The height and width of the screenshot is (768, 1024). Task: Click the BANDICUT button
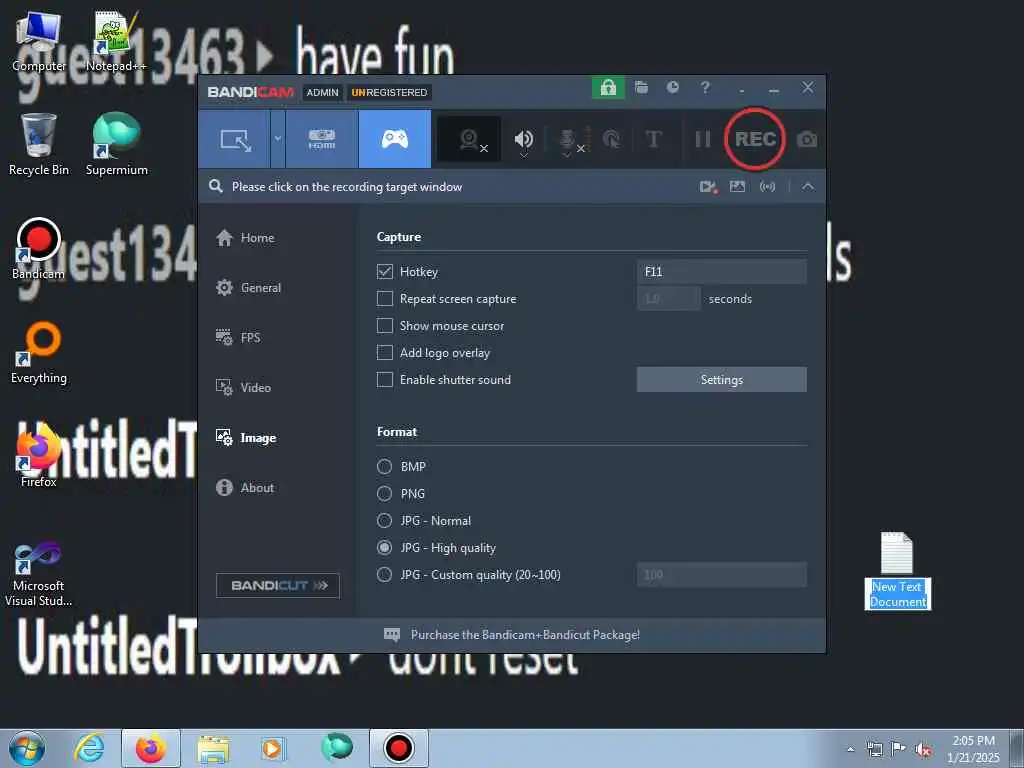coord(278,585)
